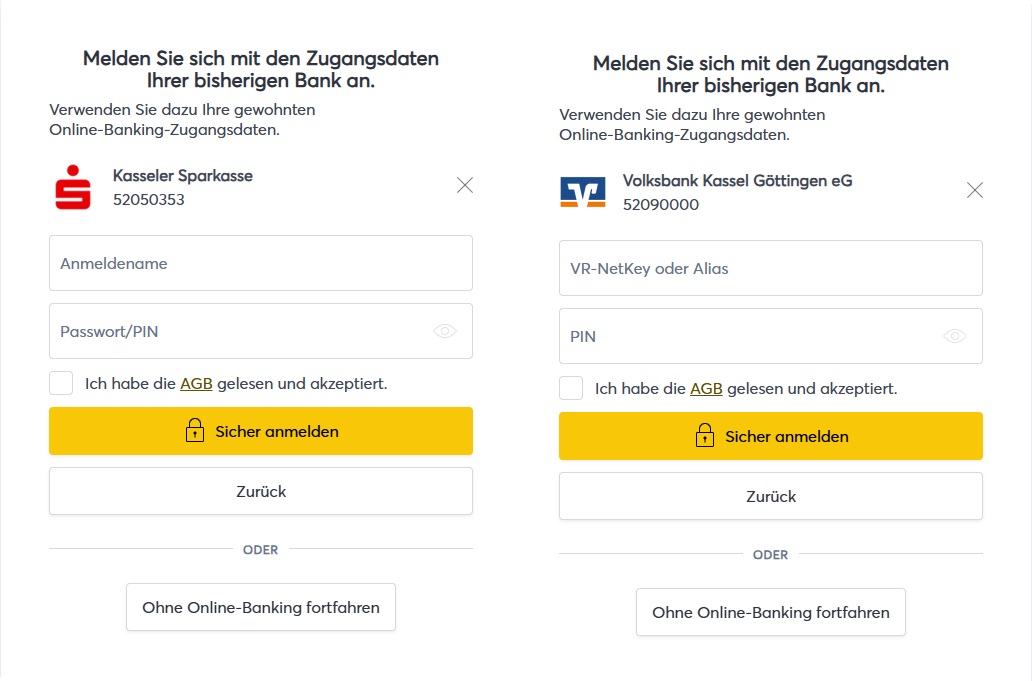
Task: Continue without online banking in Sparkasse form
Action: tap(260, 607)
